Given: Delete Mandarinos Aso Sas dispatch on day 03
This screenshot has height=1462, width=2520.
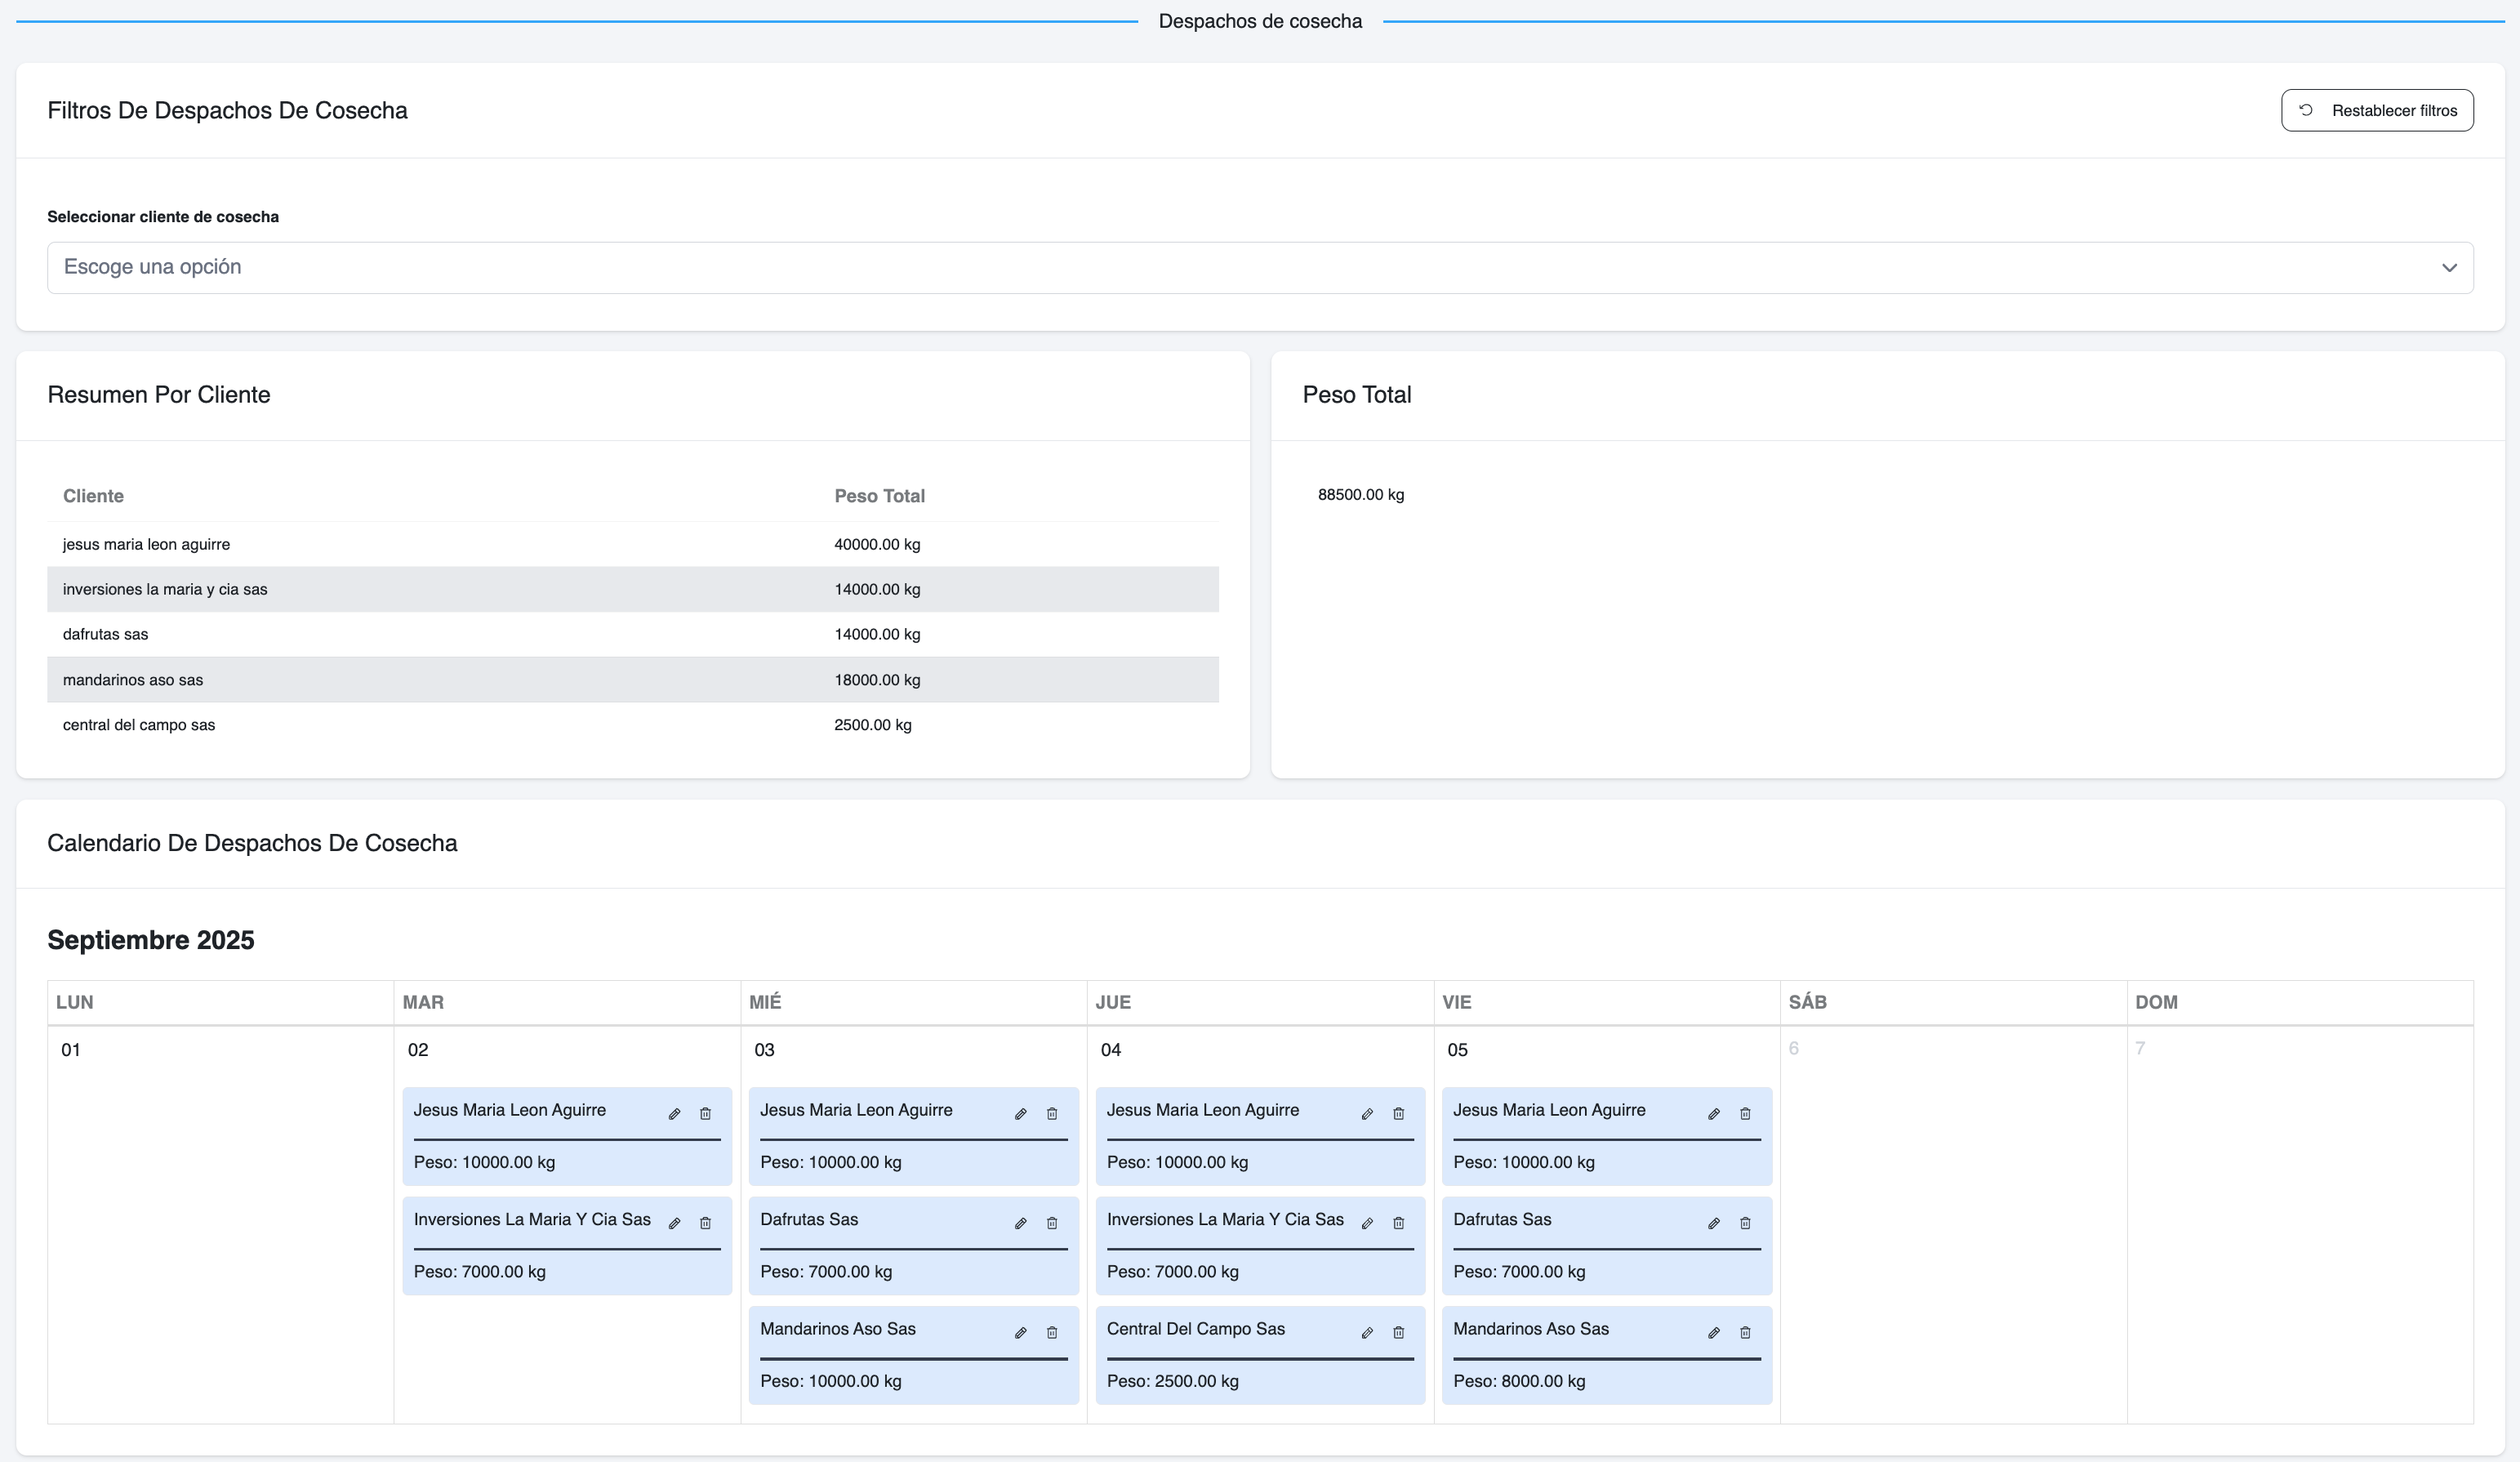Looking at the screenshot, I should coord(1052,1333).
